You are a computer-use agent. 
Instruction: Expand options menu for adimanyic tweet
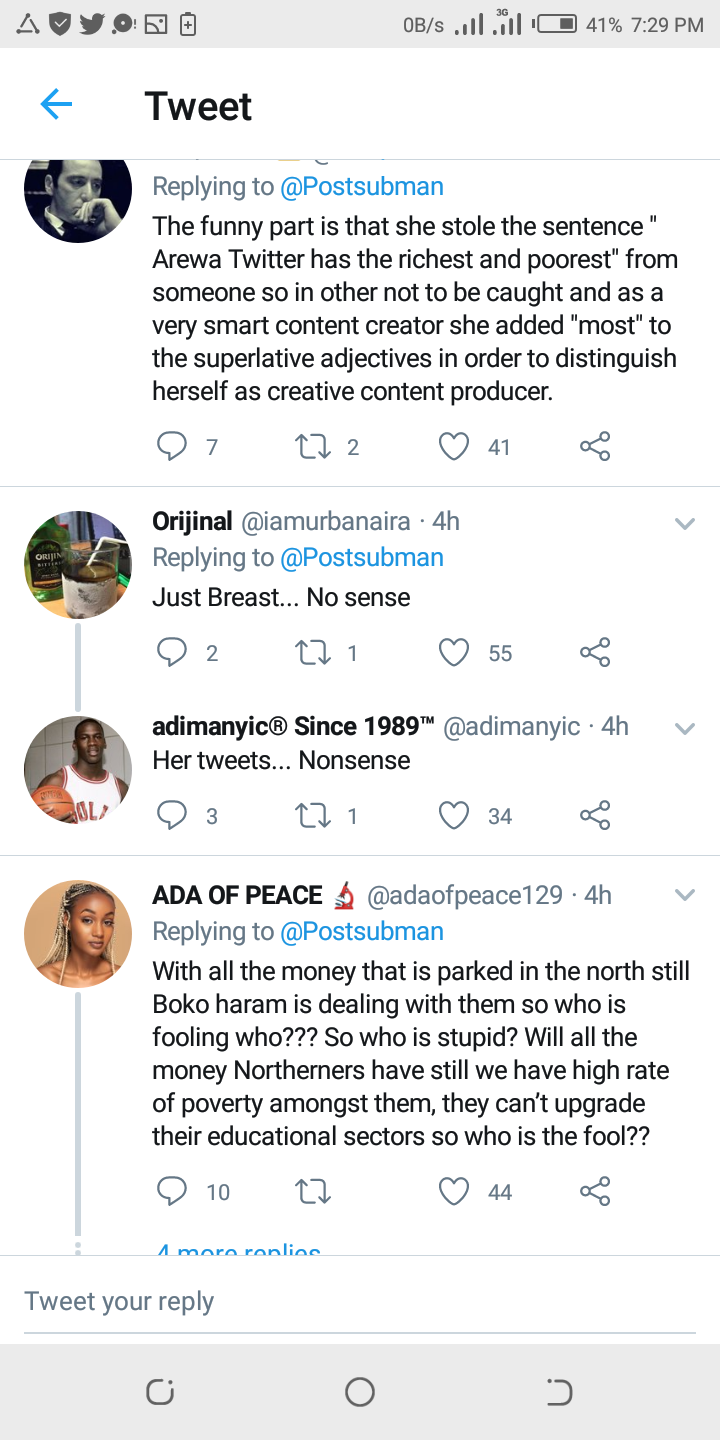click(685, 728)
